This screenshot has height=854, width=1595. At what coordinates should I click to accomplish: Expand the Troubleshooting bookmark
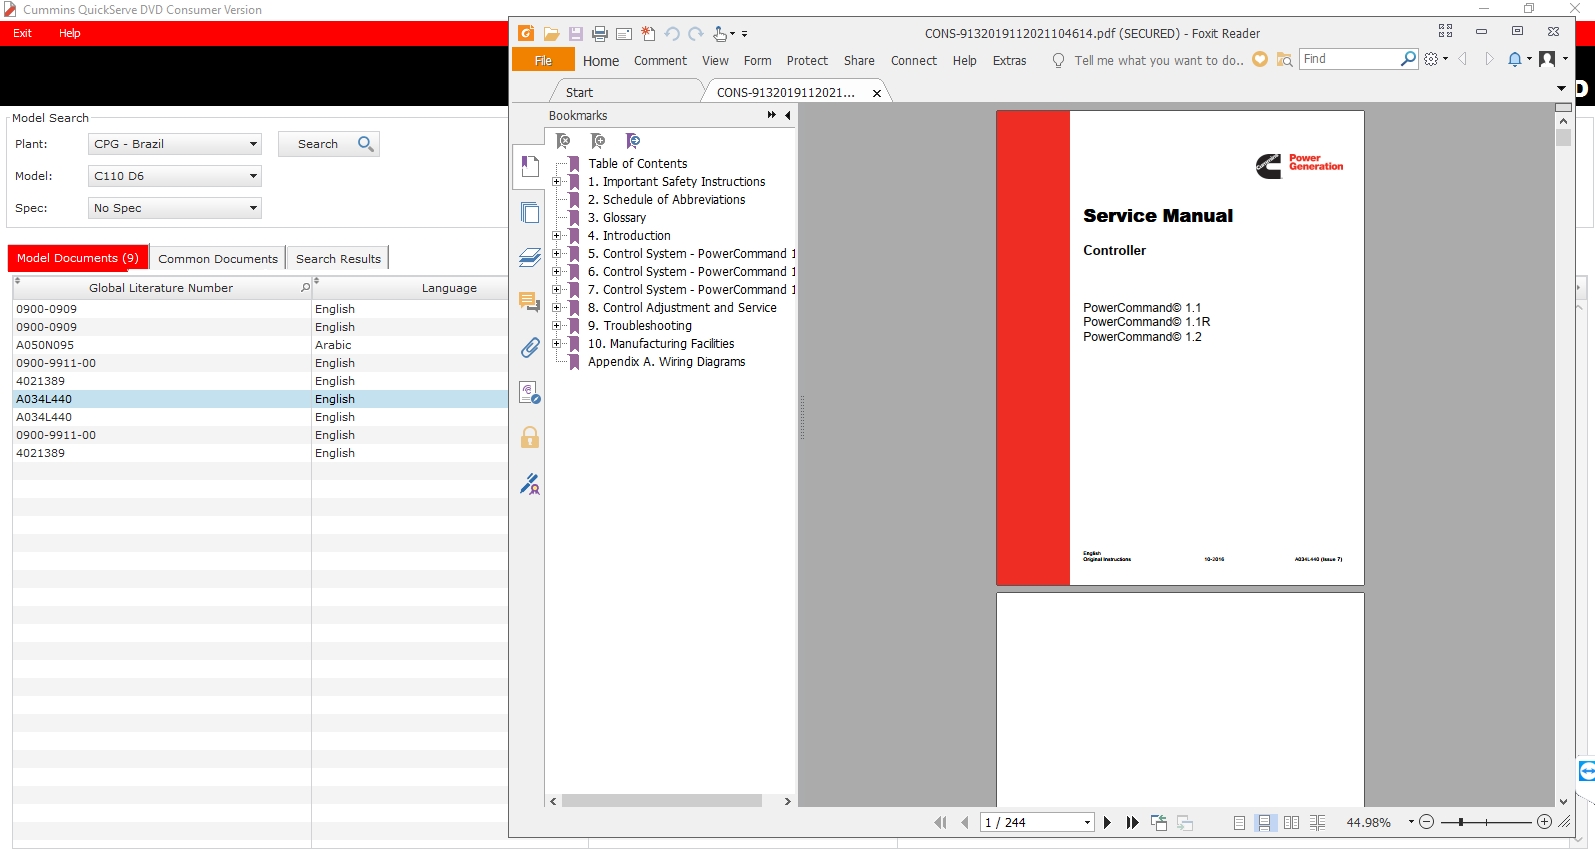click(x=557, y=326)
